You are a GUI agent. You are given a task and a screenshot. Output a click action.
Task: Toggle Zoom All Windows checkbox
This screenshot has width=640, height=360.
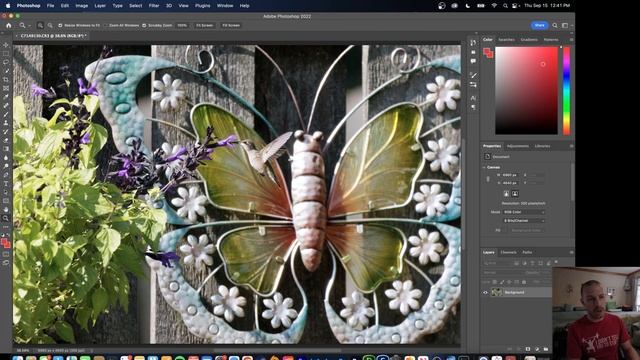(105, 25)
